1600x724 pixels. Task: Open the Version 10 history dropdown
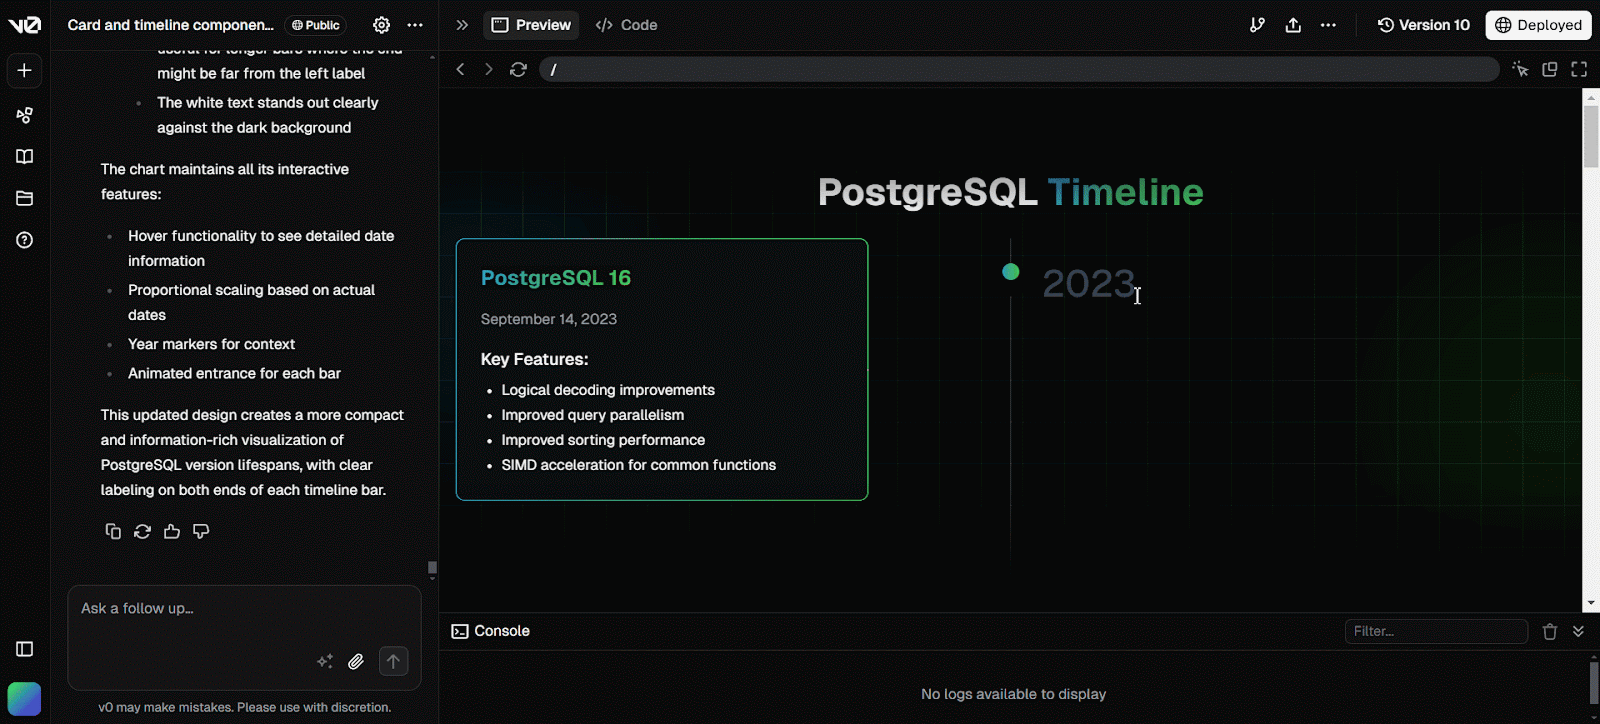click(1424, 25)
